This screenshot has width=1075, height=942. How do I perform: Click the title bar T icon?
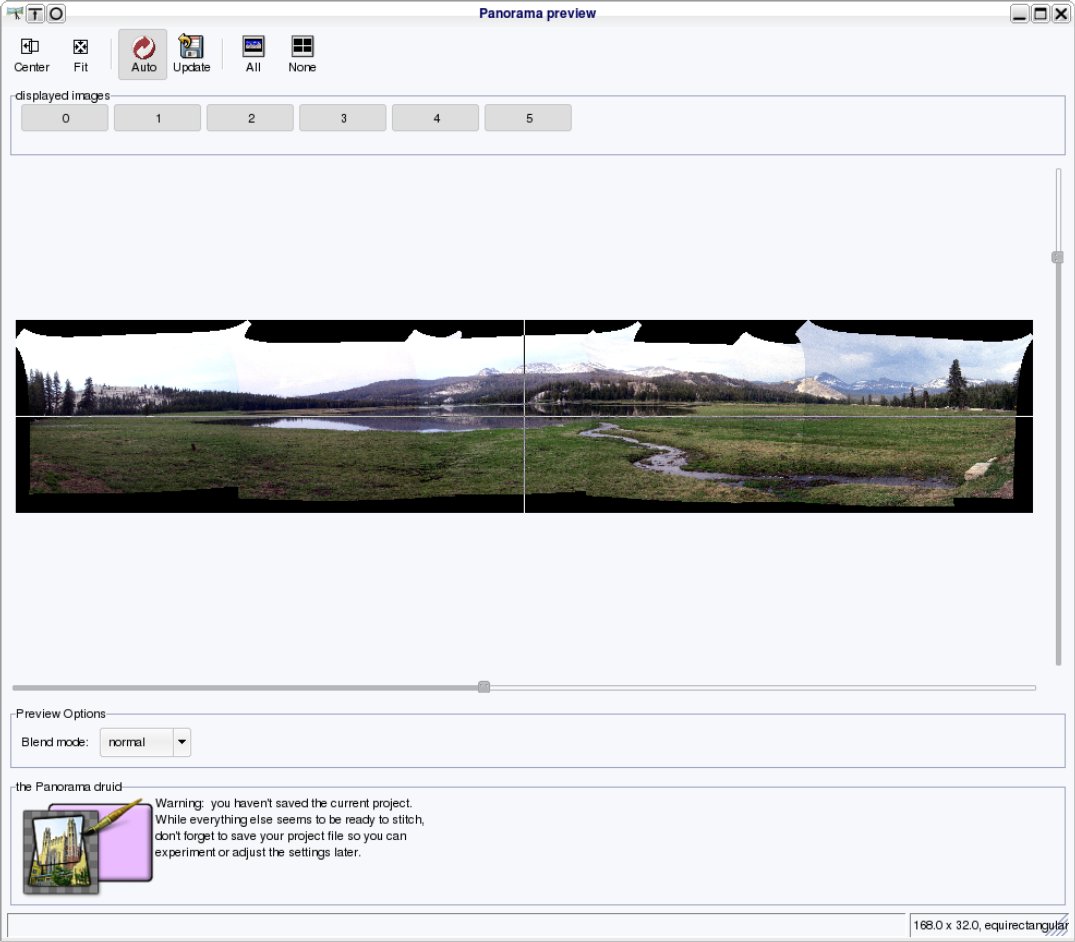coord(35,14)
